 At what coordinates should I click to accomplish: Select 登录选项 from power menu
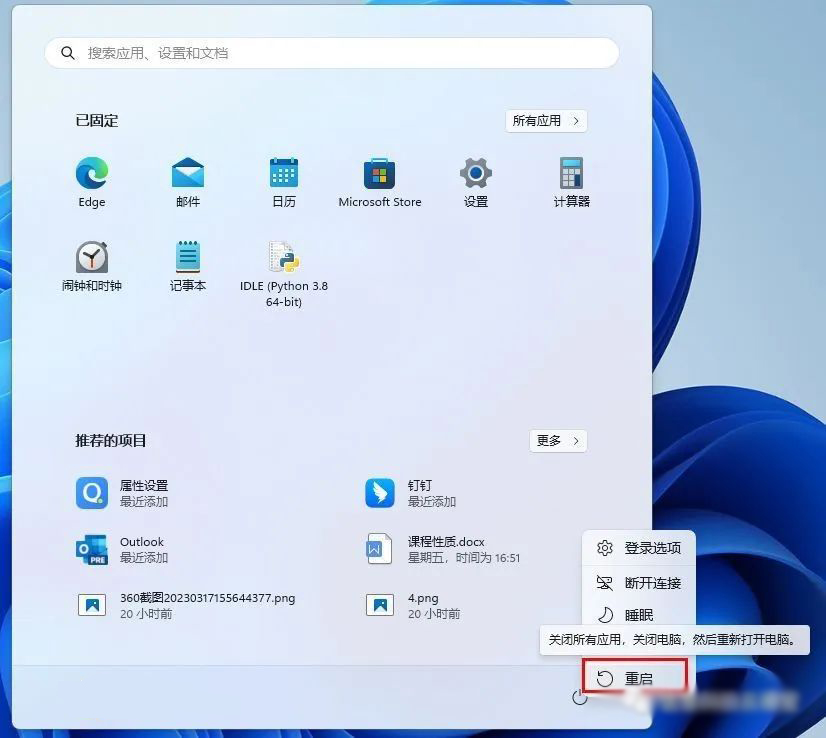[x=639, y=548]
